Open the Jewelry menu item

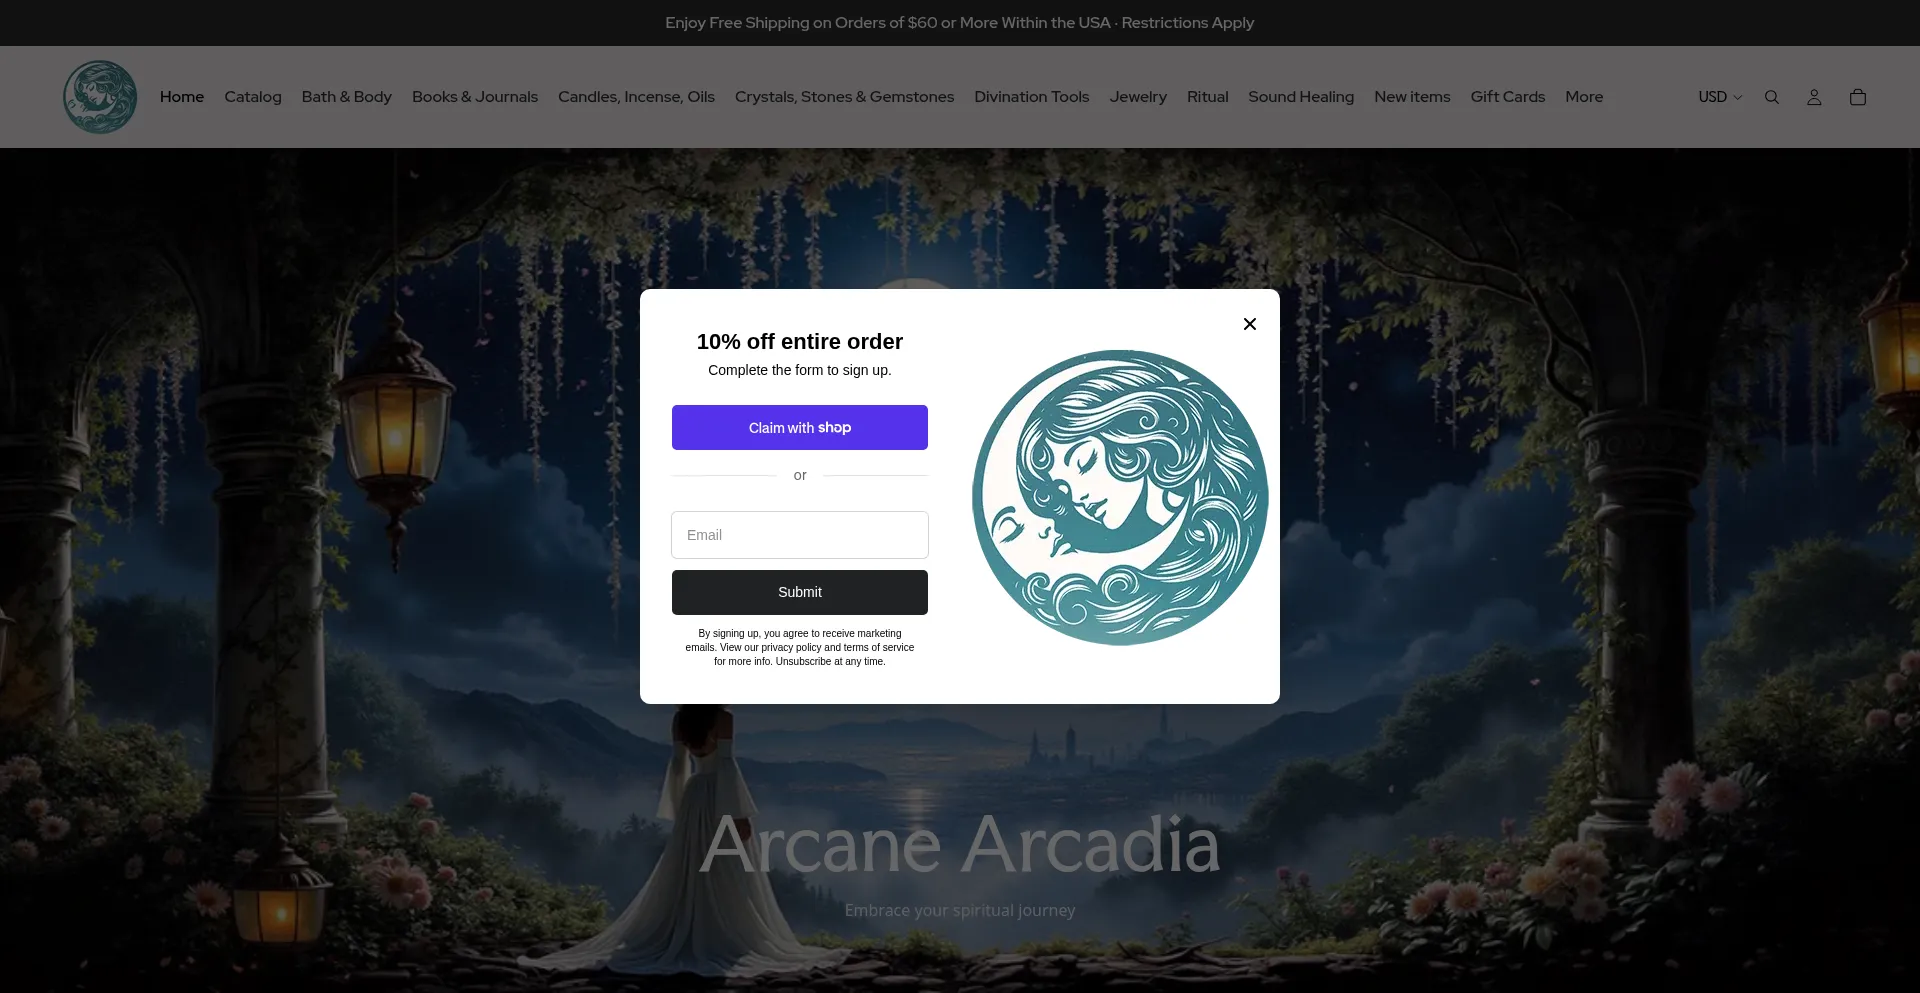[x=1138, y=97]
